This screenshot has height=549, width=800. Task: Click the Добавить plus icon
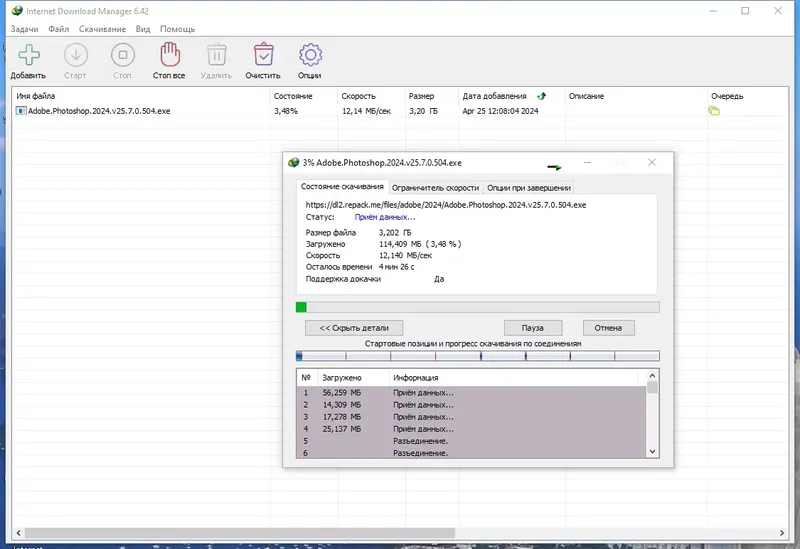(x=29, y=55)
